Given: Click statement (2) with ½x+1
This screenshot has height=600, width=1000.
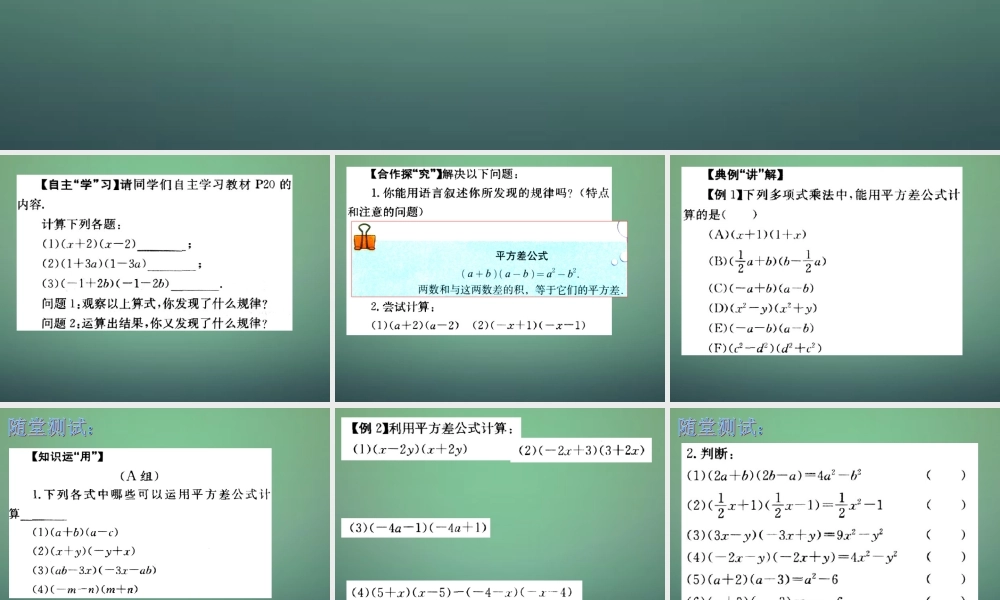Looking at the screenshot, I should point(784,505).
